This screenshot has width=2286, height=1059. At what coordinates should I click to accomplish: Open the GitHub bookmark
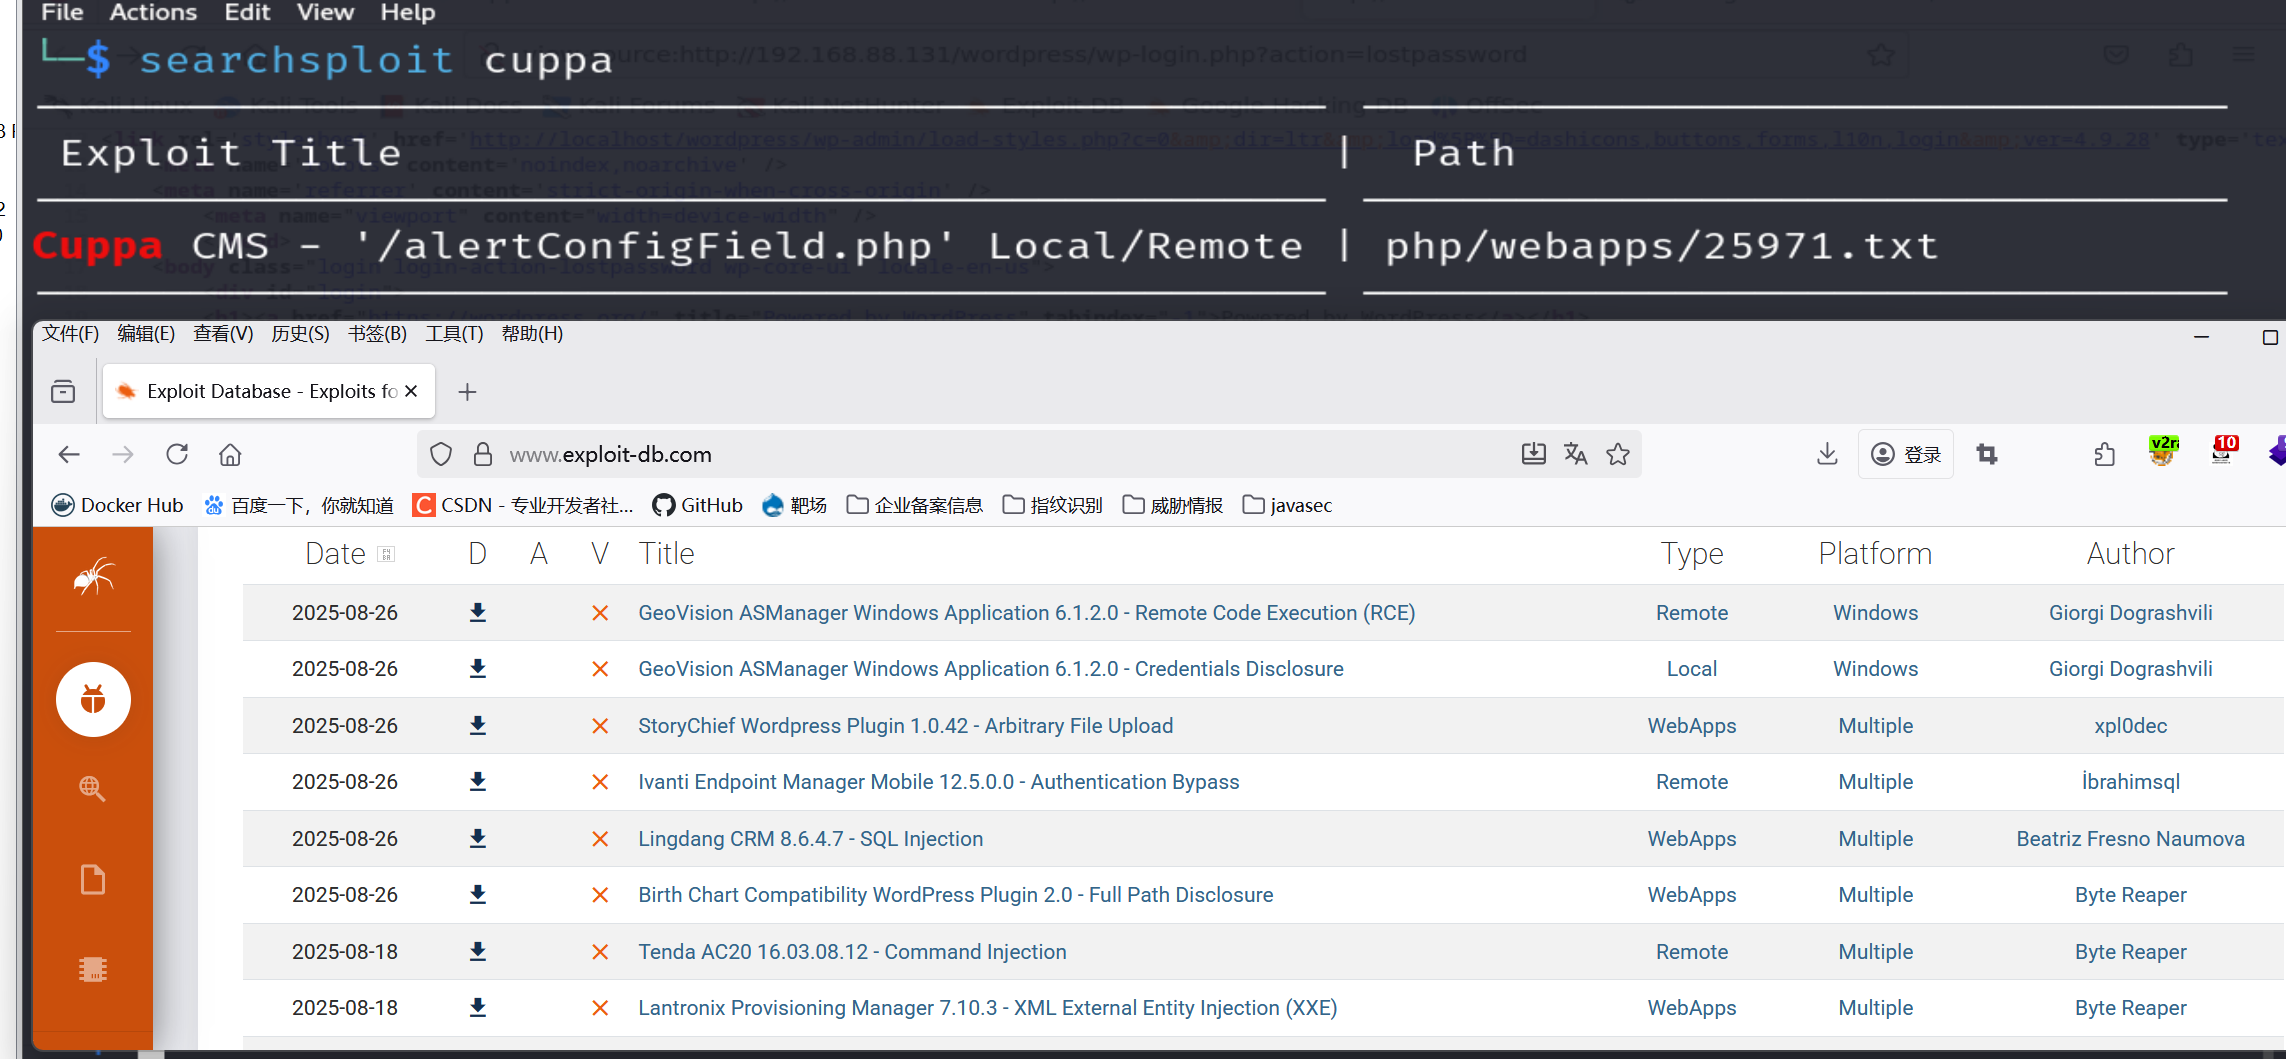click(698, 505)
